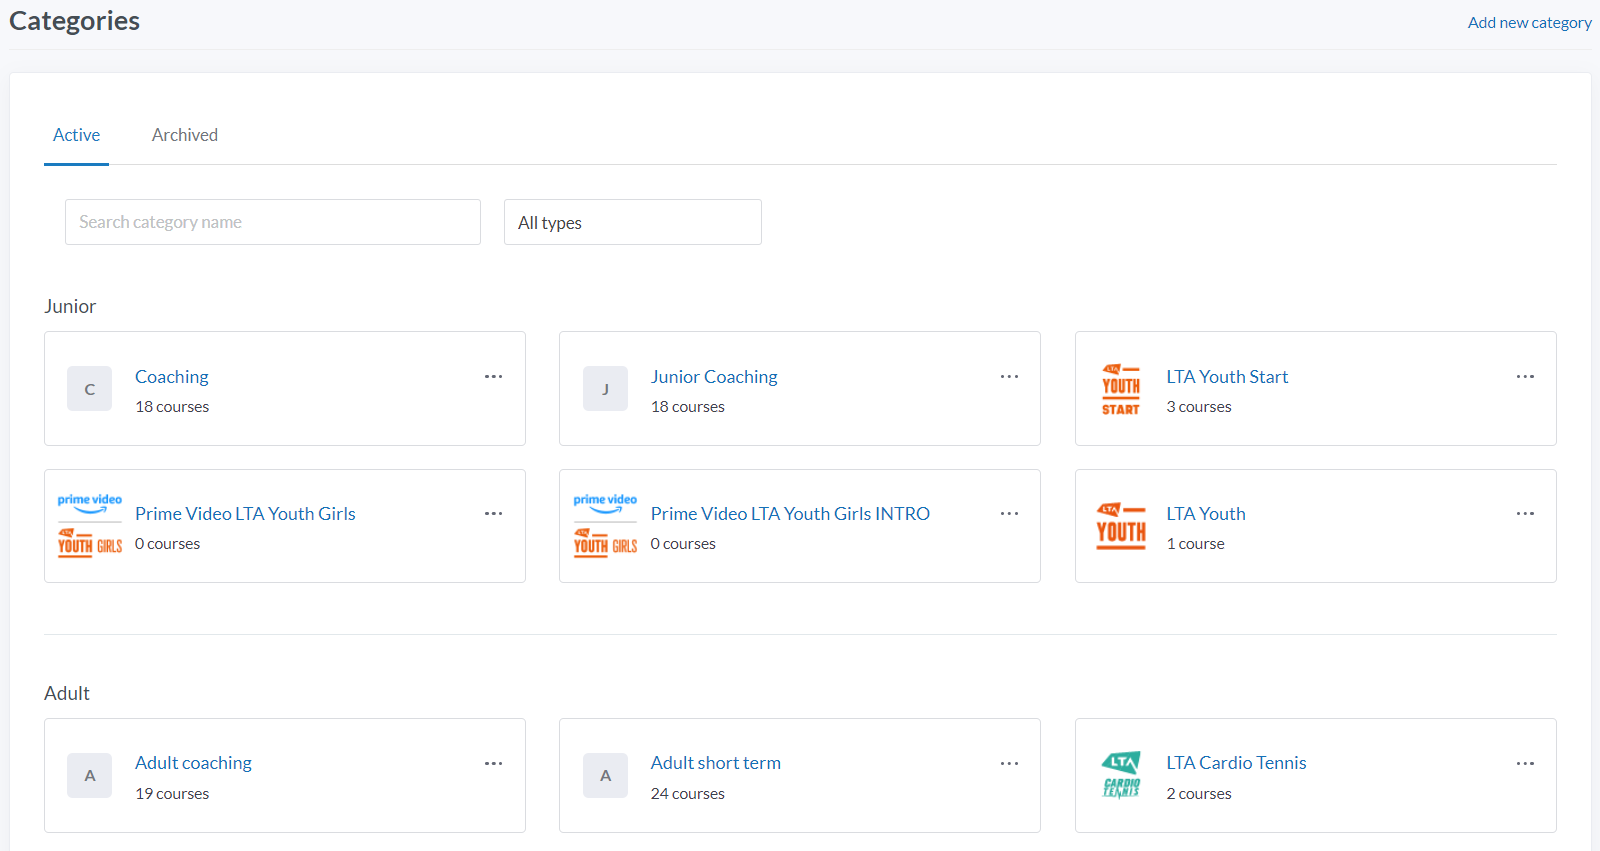Screen dimensions: 1600x851
Task: Open options menu for Coaching category
Action: (x=493, y=377)
